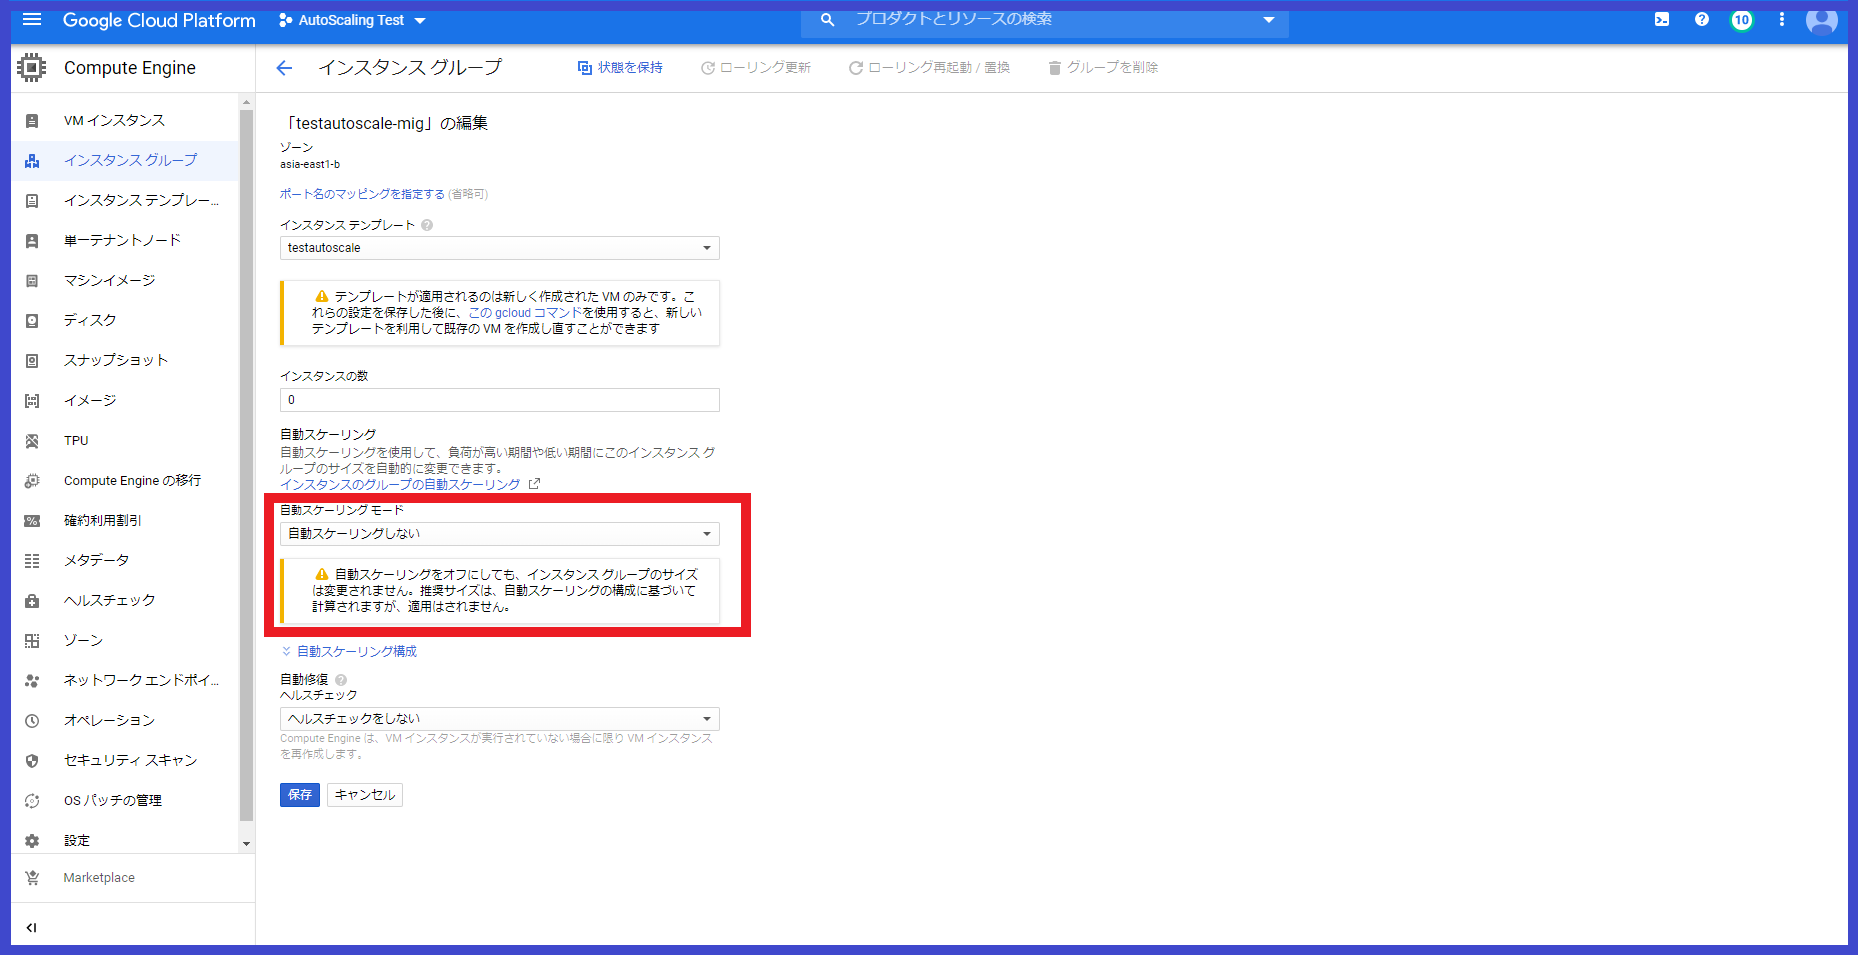Click the セキュリティ スキャン shield icon
The height and width of the screenshot is (955, 1858).
tap(32, 761)
